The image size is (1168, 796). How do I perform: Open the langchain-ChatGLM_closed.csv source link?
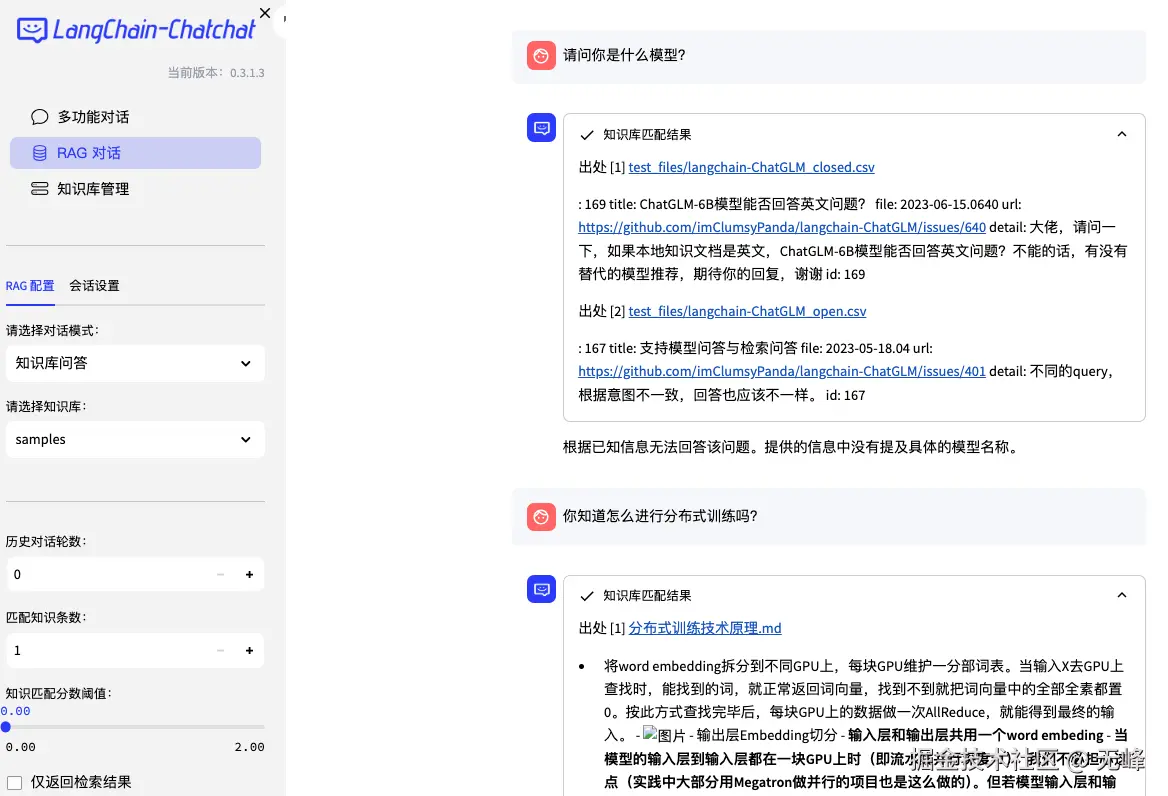coord(751,168)
